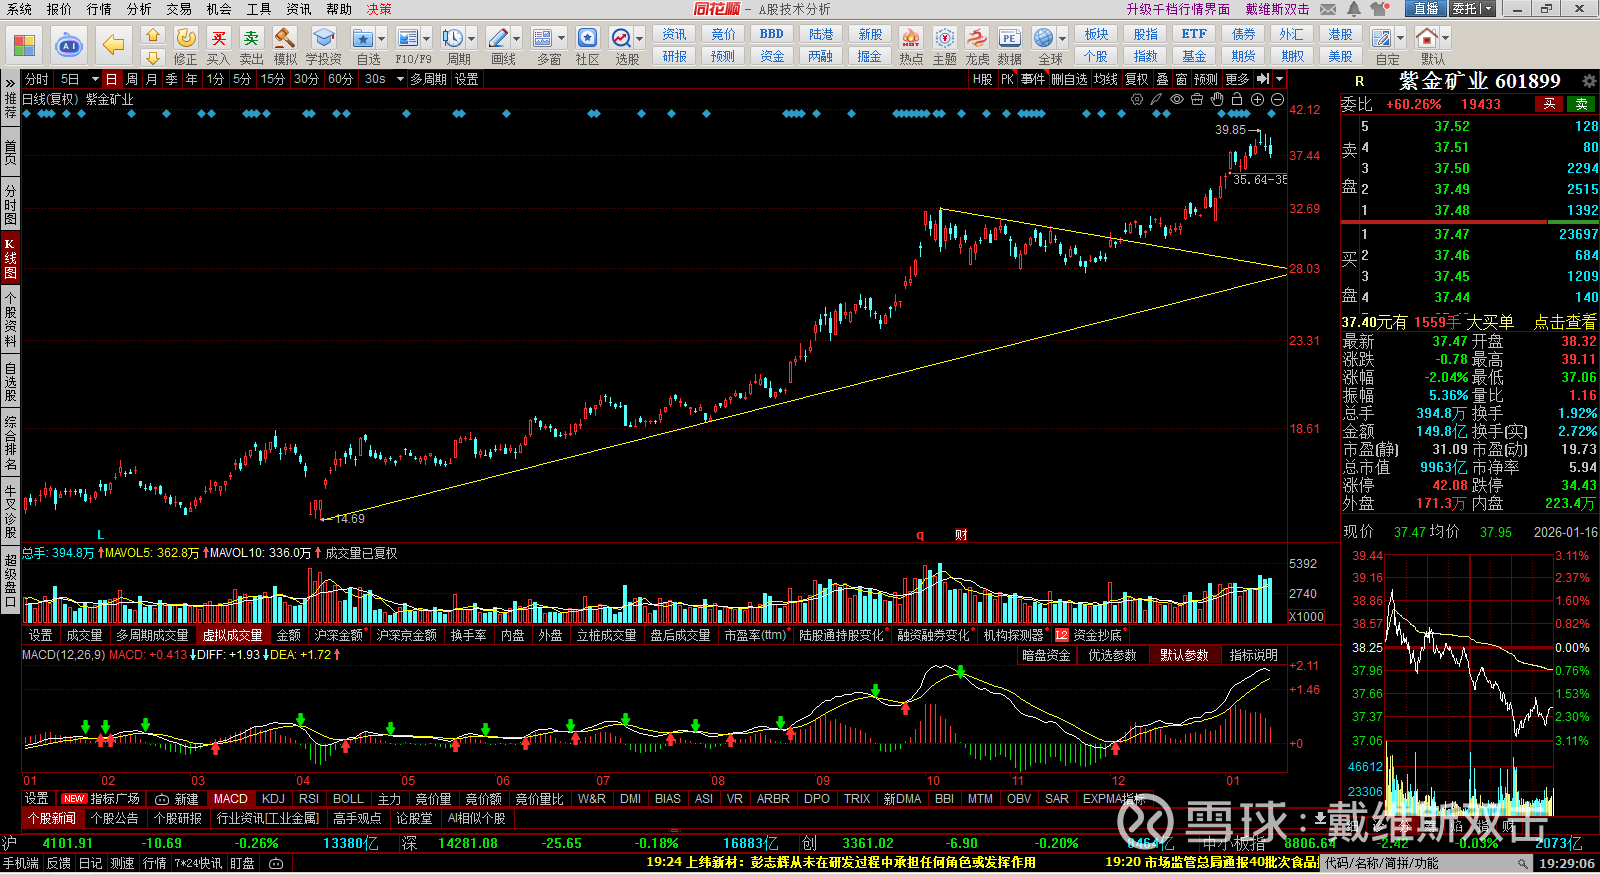Click the 分时图 sidebar item
This screenshot has width=1600, height=875.
(x=10, y=204)
